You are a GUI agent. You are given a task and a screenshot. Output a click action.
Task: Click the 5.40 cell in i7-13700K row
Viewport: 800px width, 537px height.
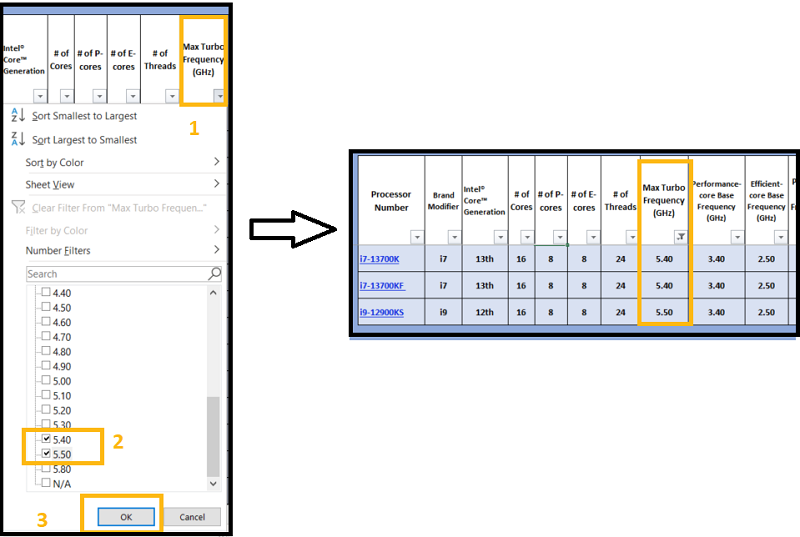[664, 259]
